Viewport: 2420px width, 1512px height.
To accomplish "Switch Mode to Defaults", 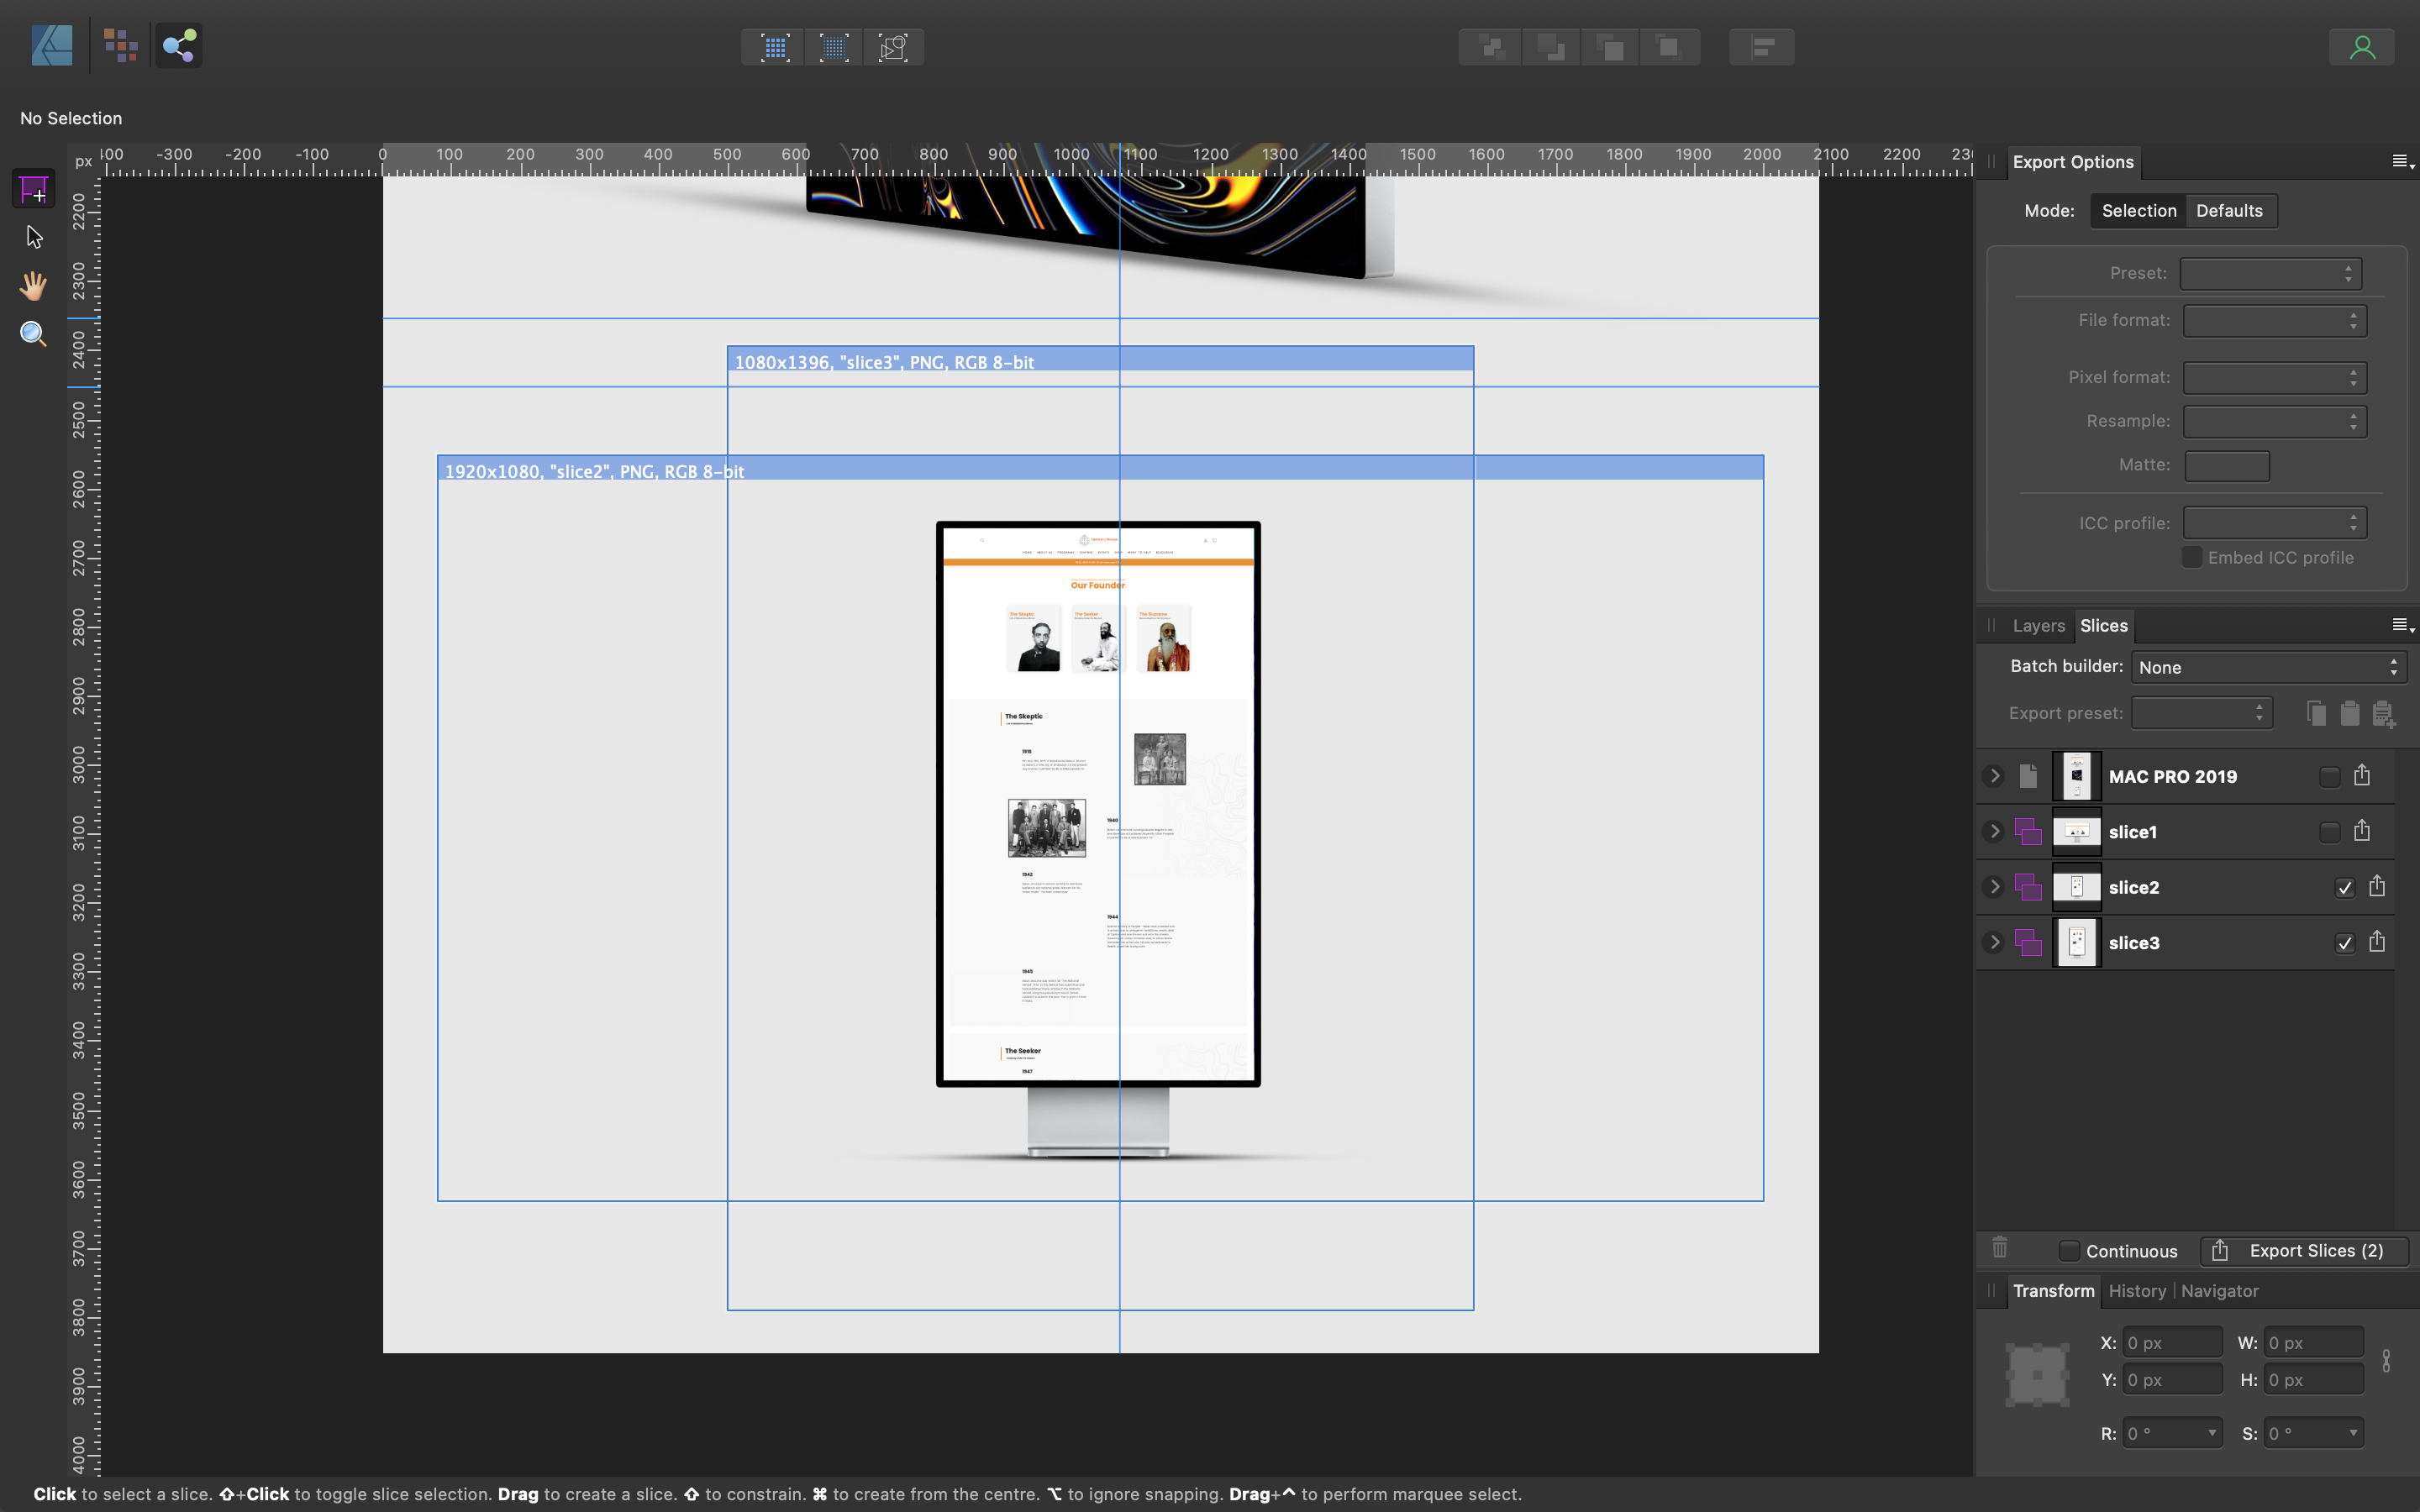I will click(x=2229, y=211).
